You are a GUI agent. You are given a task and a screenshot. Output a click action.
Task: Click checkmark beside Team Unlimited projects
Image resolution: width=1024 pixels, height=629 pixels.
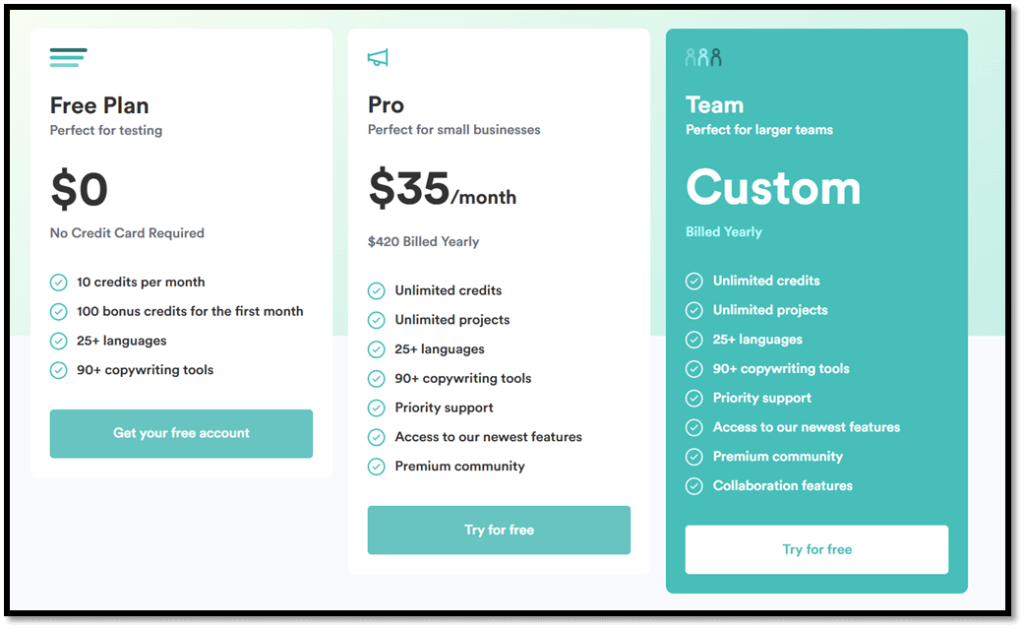click(694, 310)
